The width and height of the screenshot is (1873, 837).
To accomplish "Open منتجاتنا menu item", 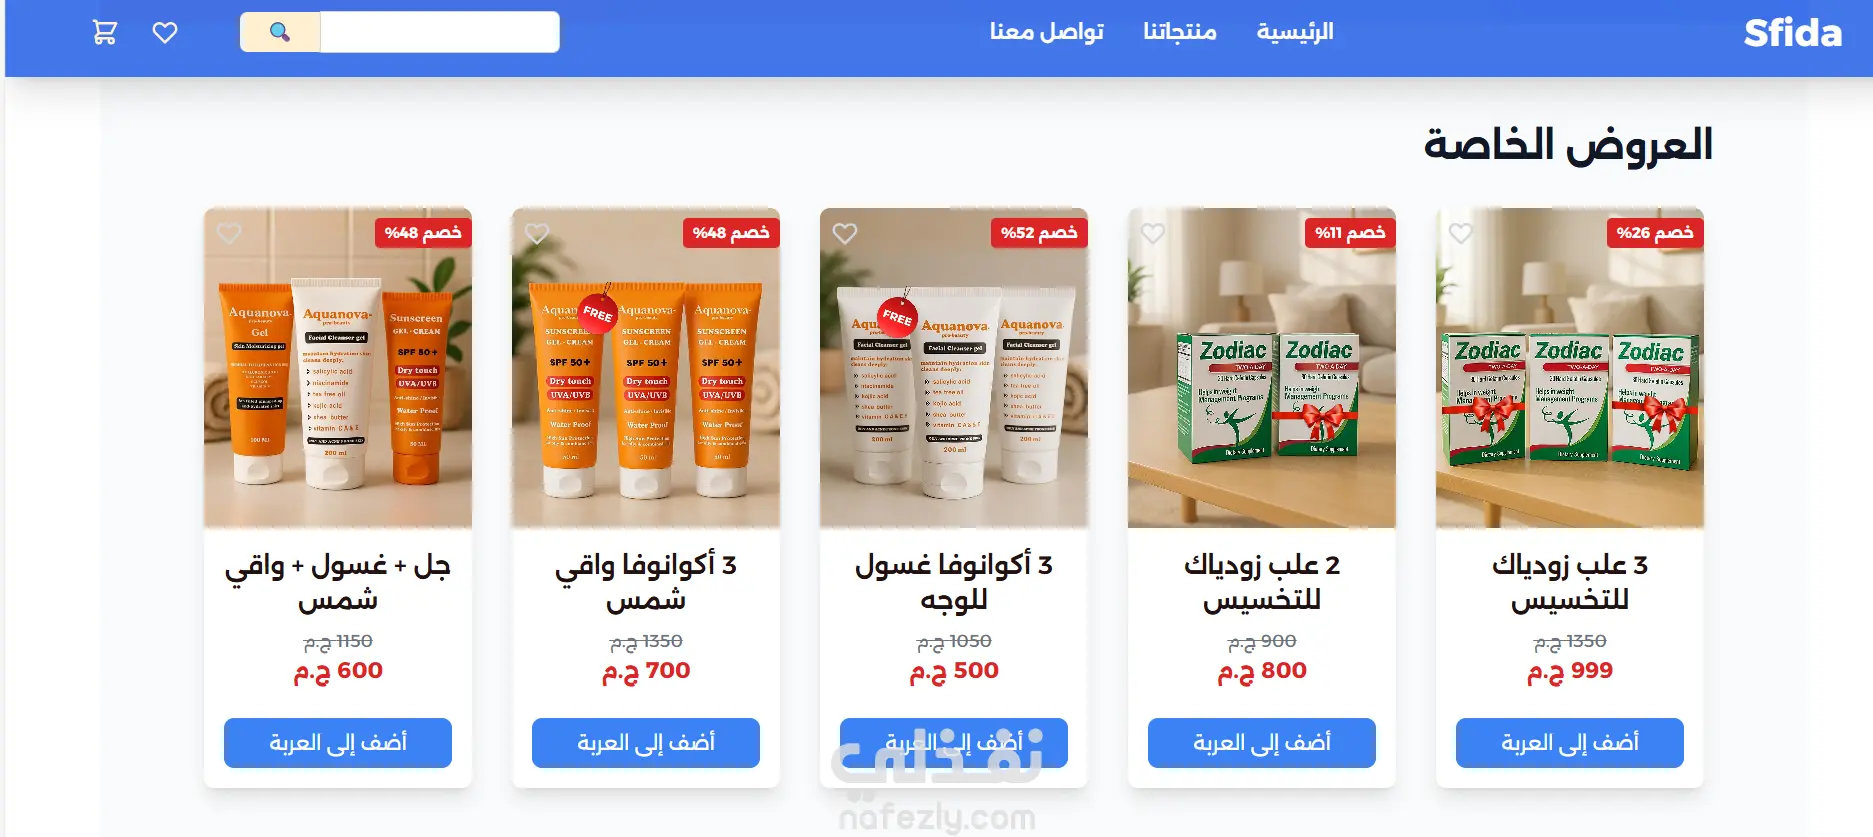I will 1180,32.
